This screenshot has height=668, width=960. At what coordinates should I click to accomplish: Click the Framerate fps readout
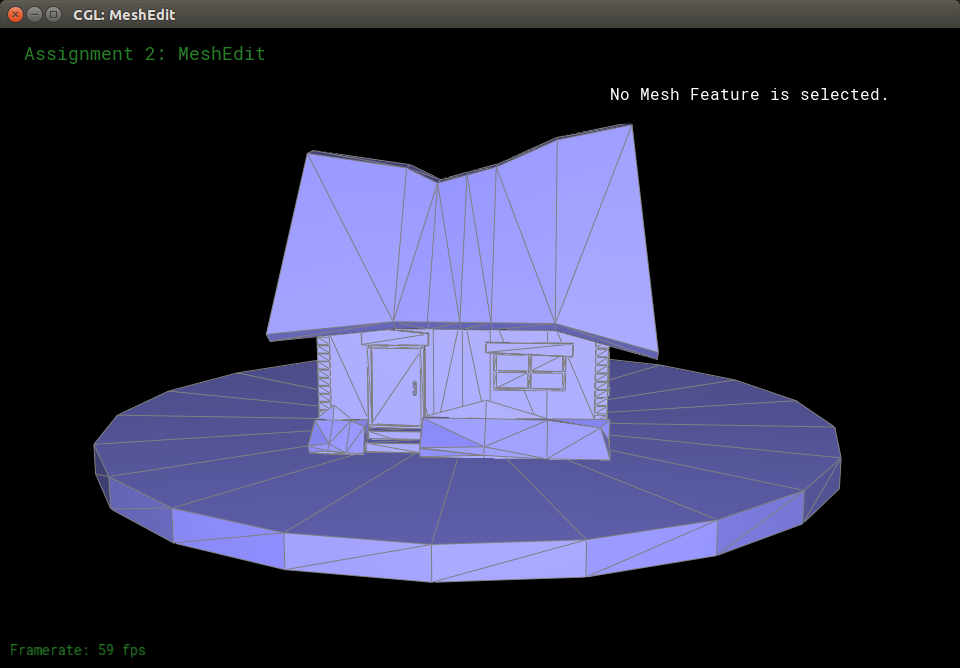click(78, 650)
